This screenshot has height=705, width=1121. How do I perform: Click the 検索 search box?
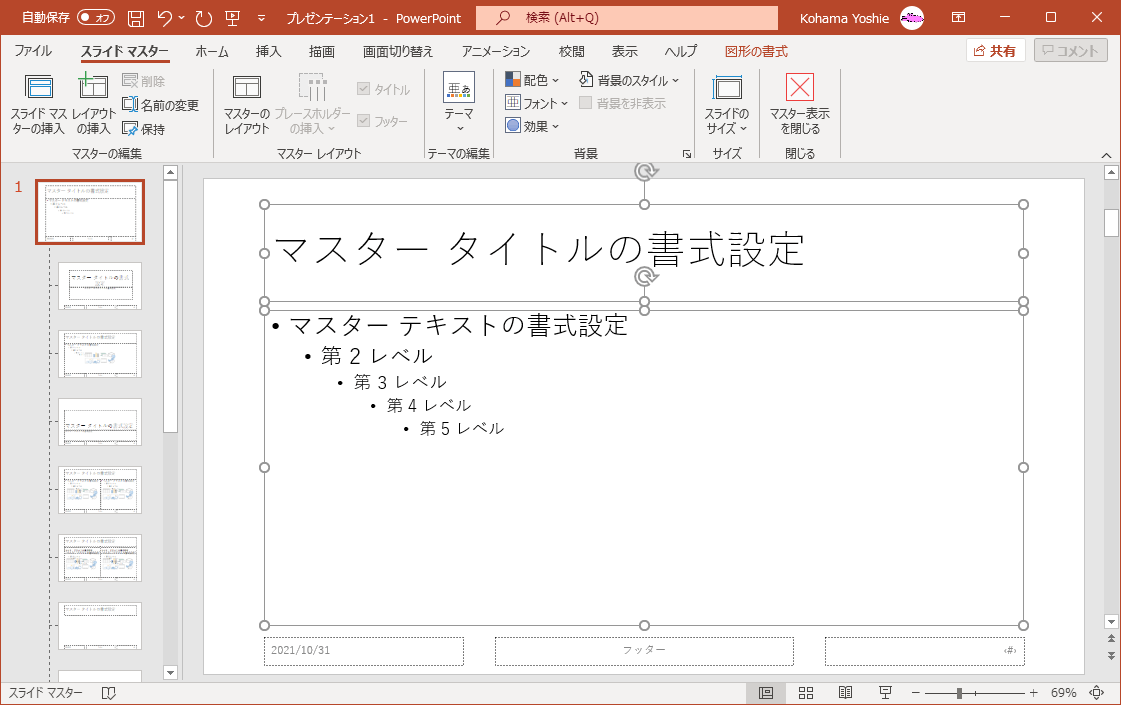point(627,18)
